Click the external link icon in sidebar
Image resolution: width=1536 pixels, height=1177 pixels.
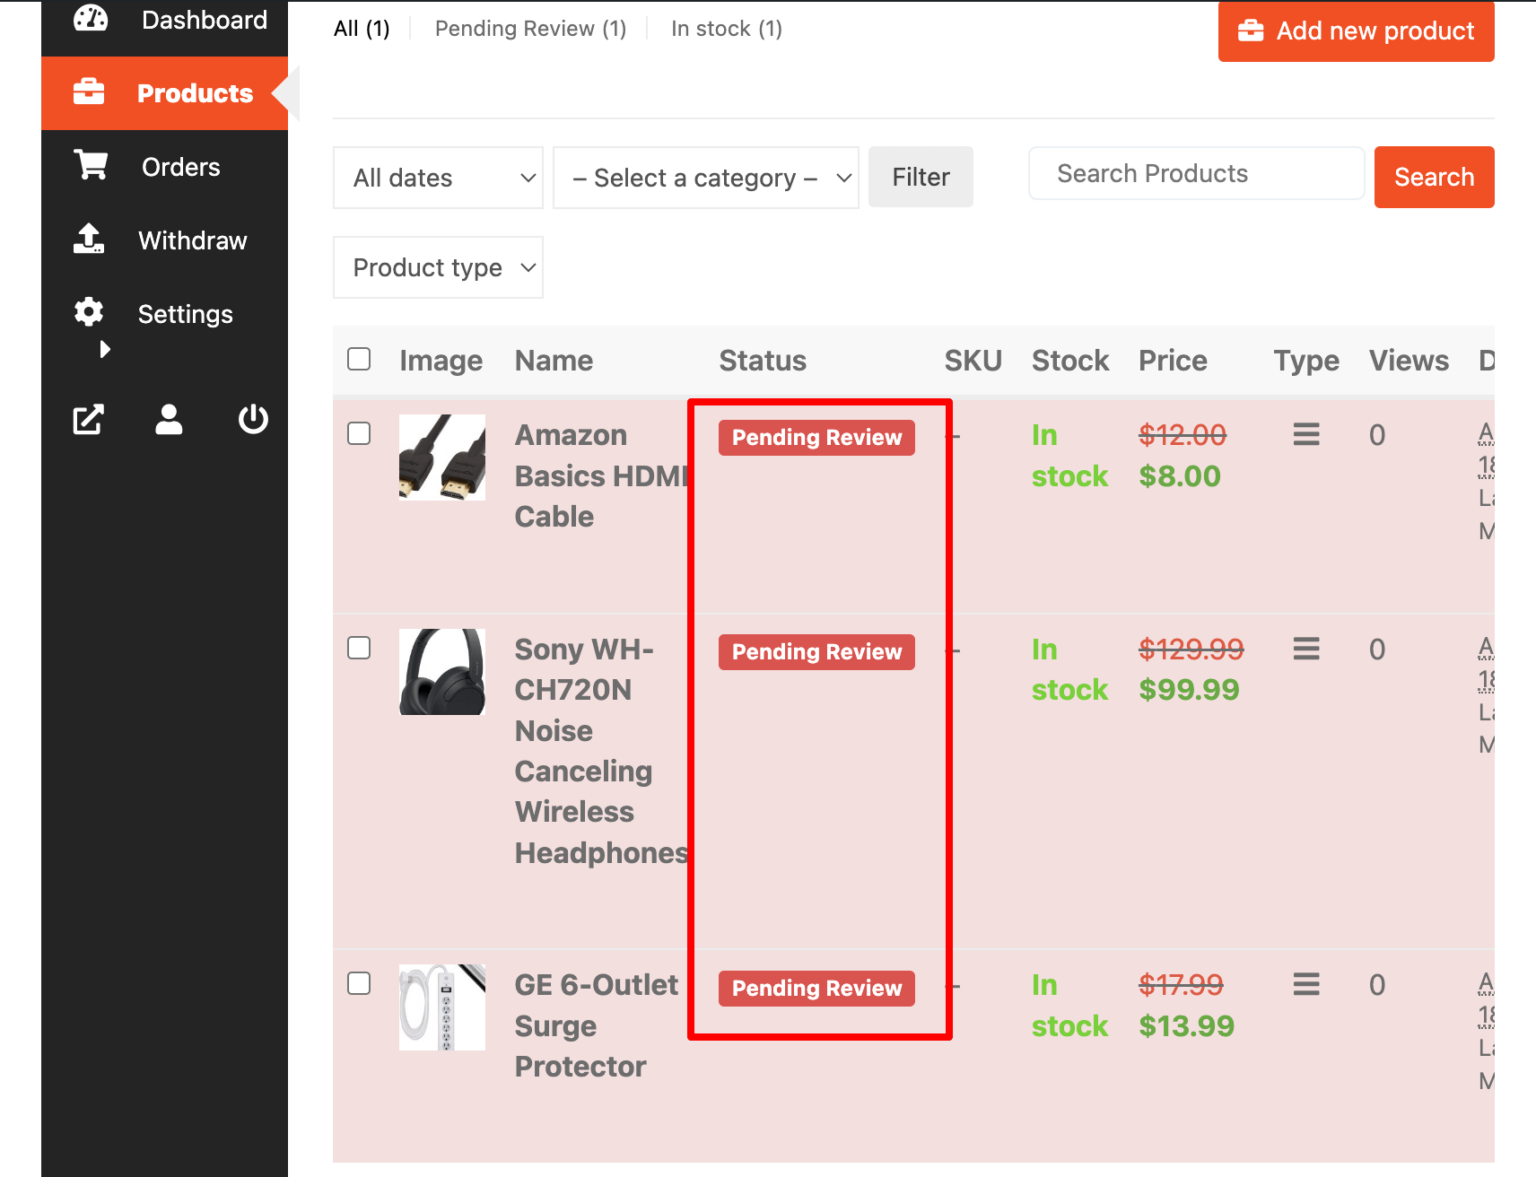point(88,419)
